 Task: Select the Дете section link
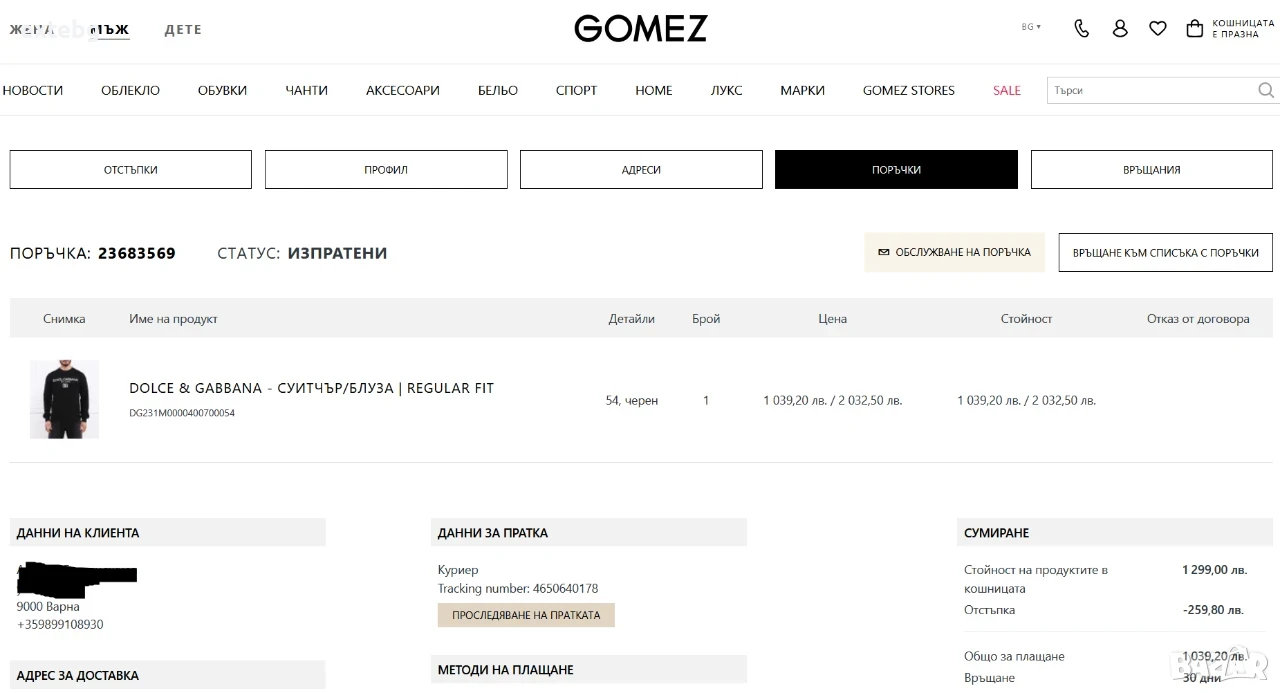coord(183,30)
